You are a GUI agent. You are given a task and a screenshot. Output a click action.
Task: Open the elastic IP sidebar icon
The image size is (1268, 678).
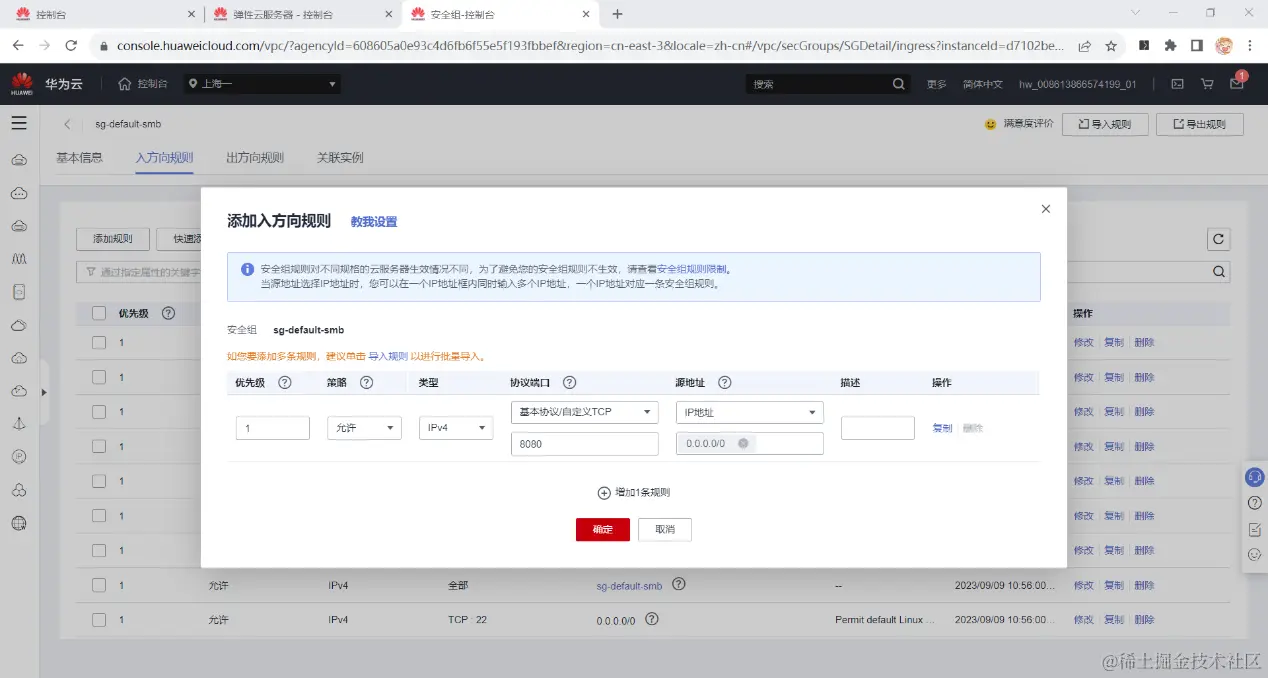pos(18,456)
